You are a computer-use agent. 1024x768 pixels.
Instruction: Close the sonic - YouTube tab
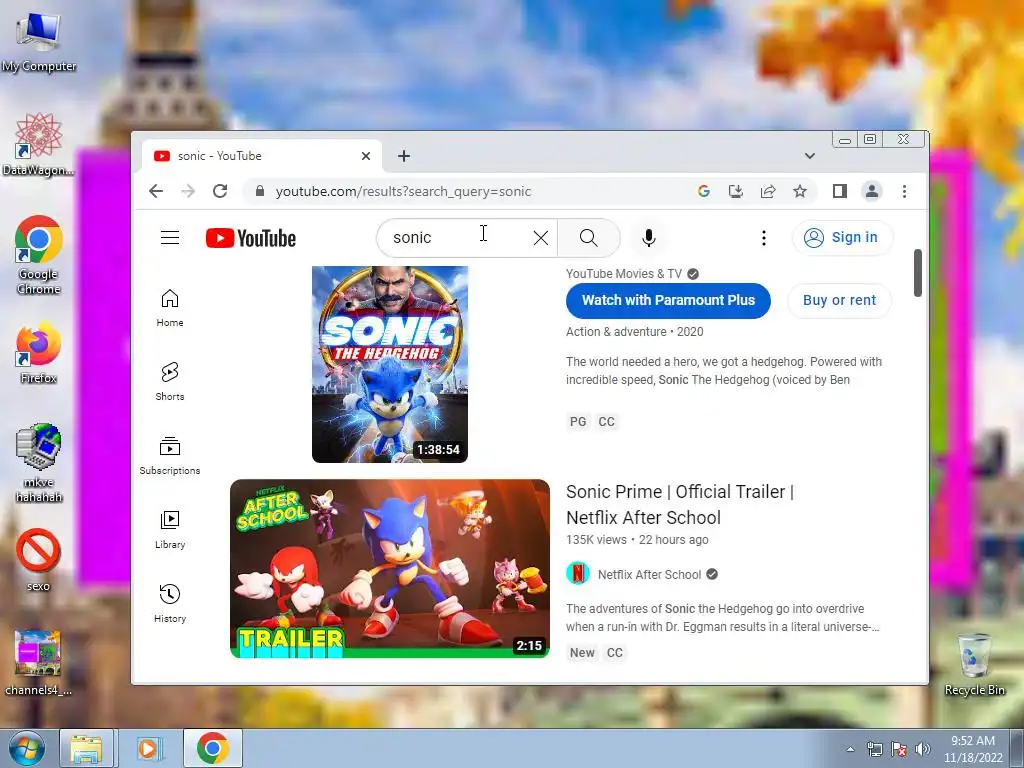tap(366, 156)
